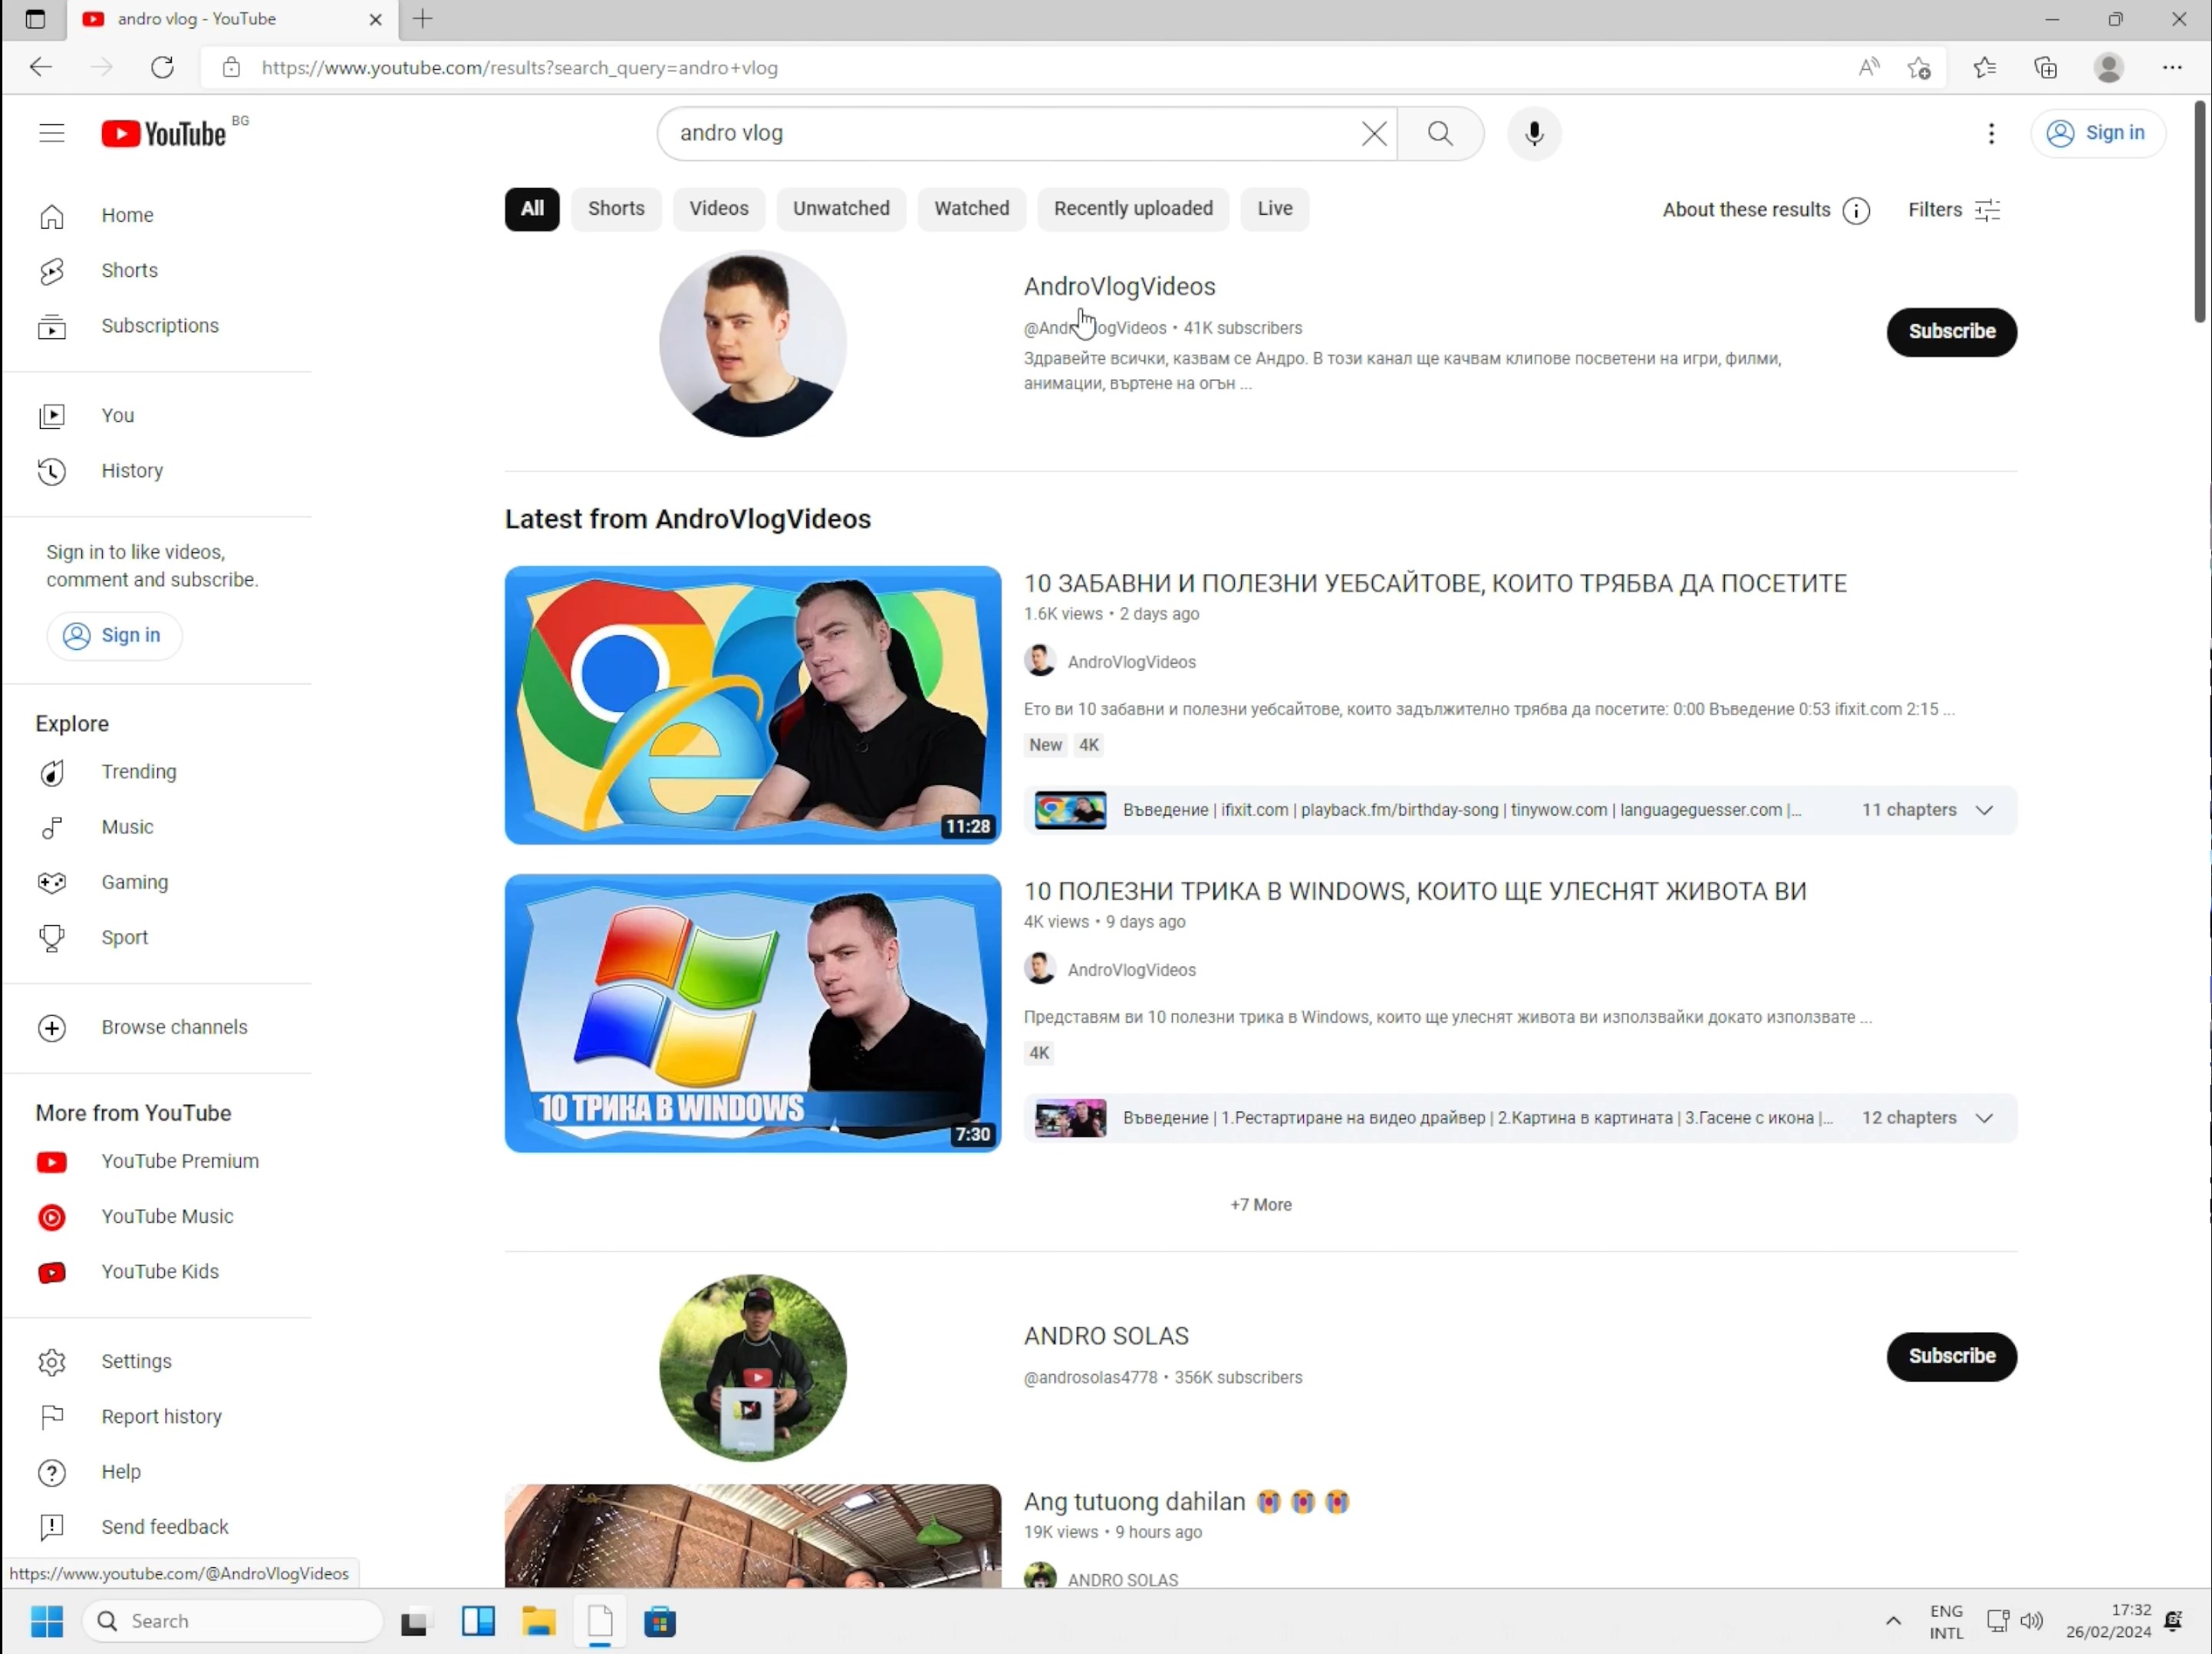Open Windows Start menu
The width and height of the screenshot is (2212, 1654).
coord(46,1622)
